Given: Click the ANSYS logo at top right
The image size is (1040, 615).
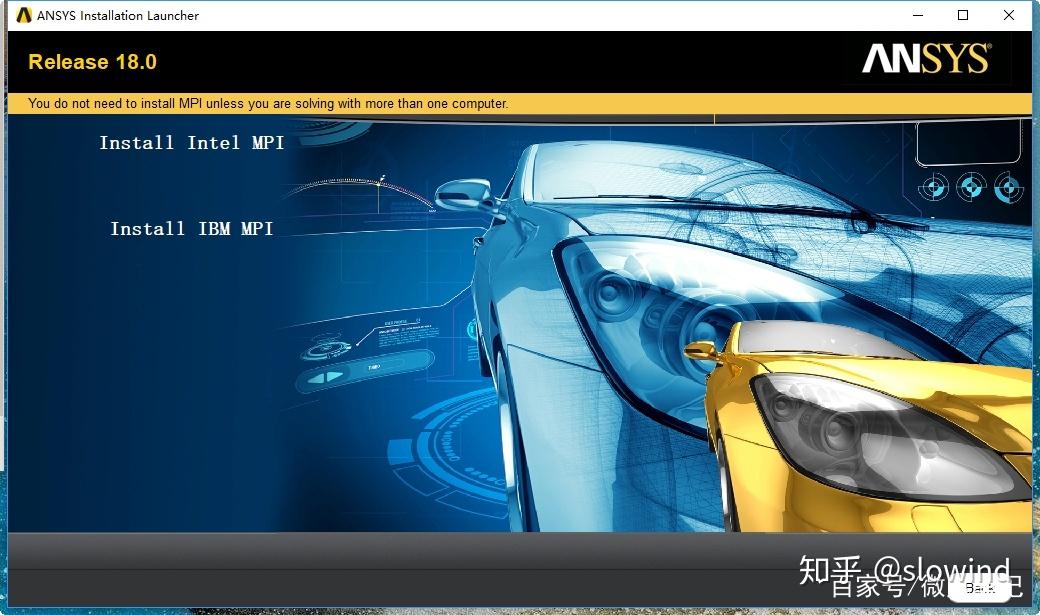Looking at the screenshot, I should pos(923,61).
